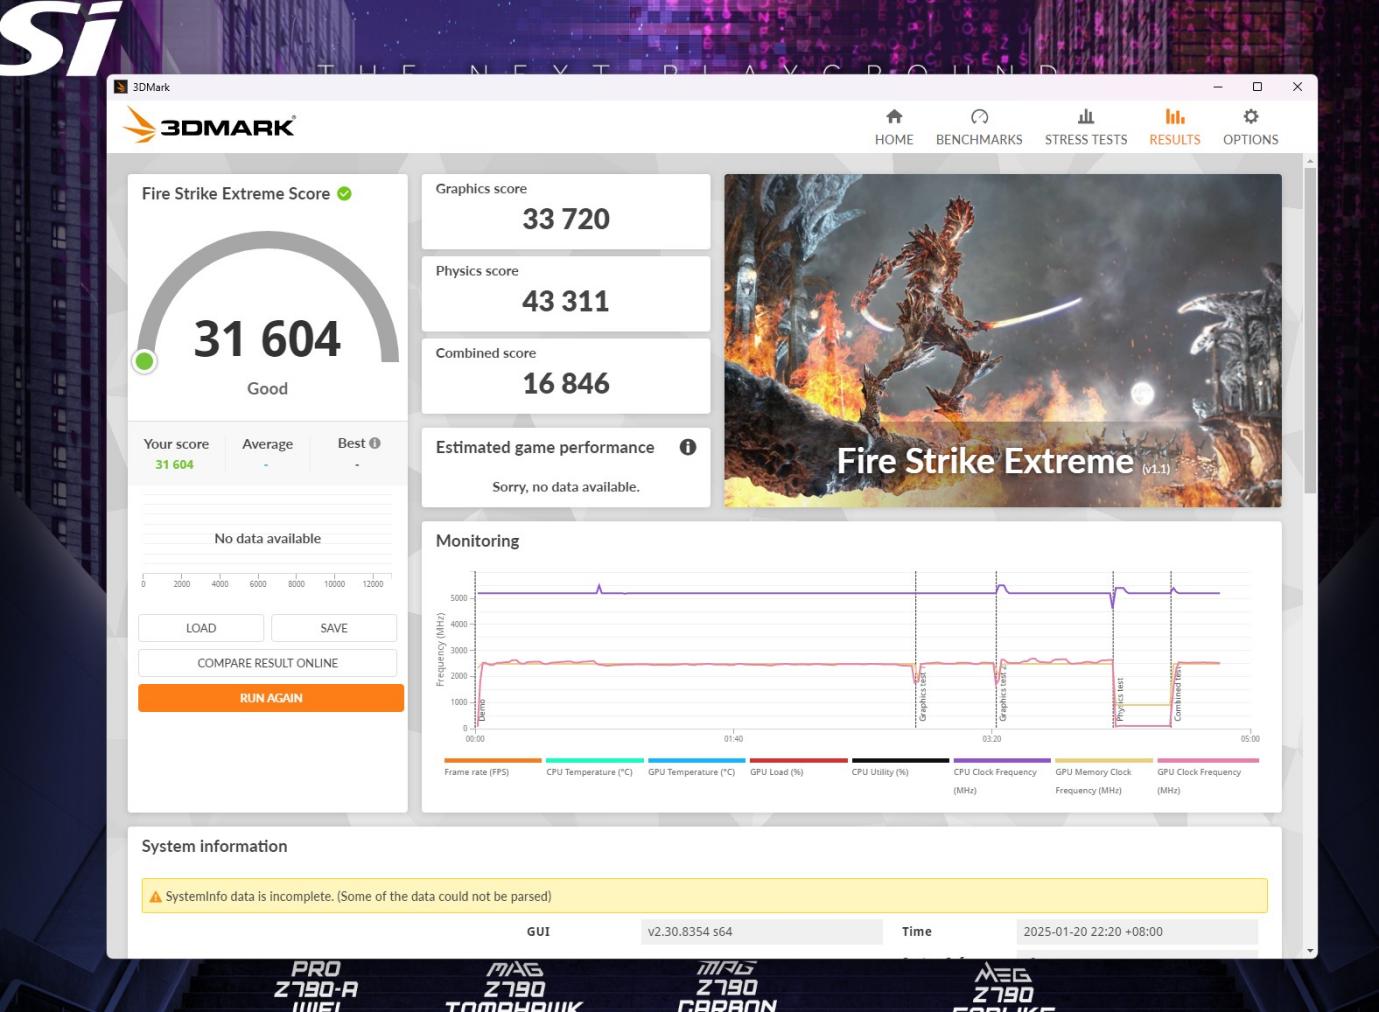Image resolution: width=1379 pixels, height=1012 pixels.
Task: Click the Physics score value 43 311
Action: [x=566, y=301]
